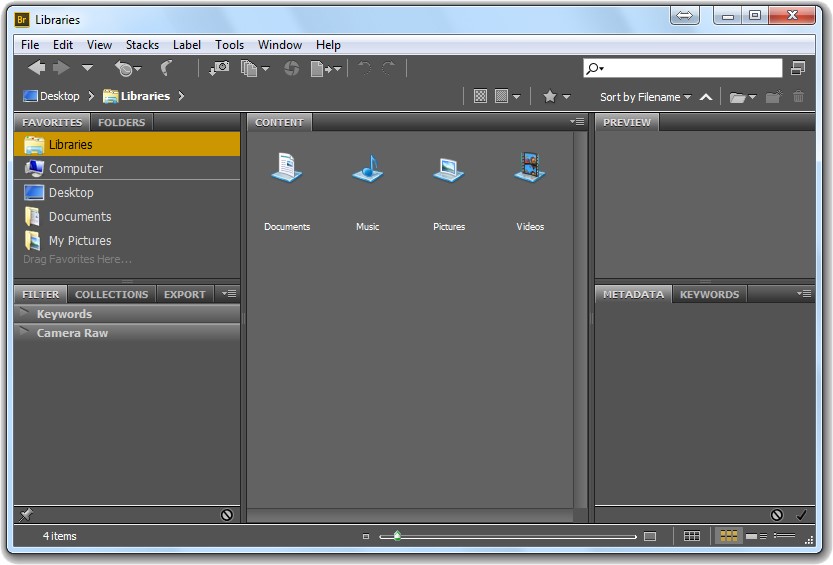Click the thumbnail size slider handle

397,536
